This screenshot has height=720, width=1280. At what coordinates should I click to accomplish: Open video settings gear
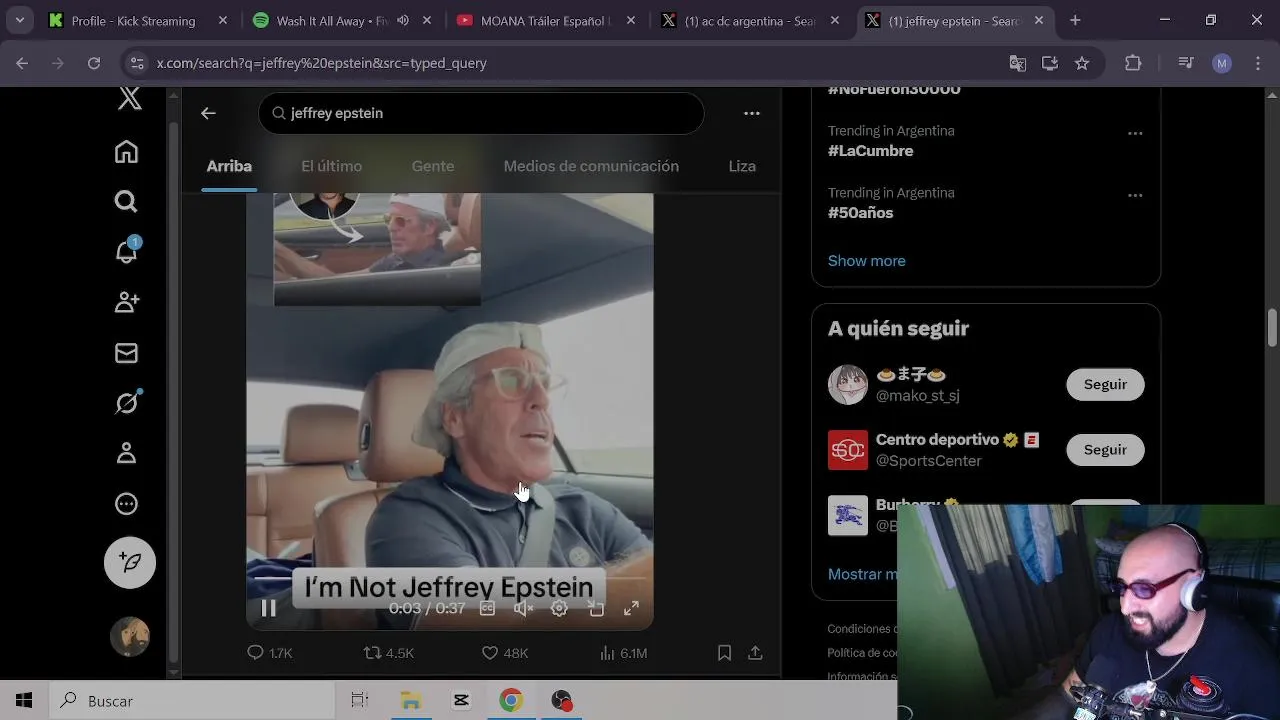tap(559, 608)
